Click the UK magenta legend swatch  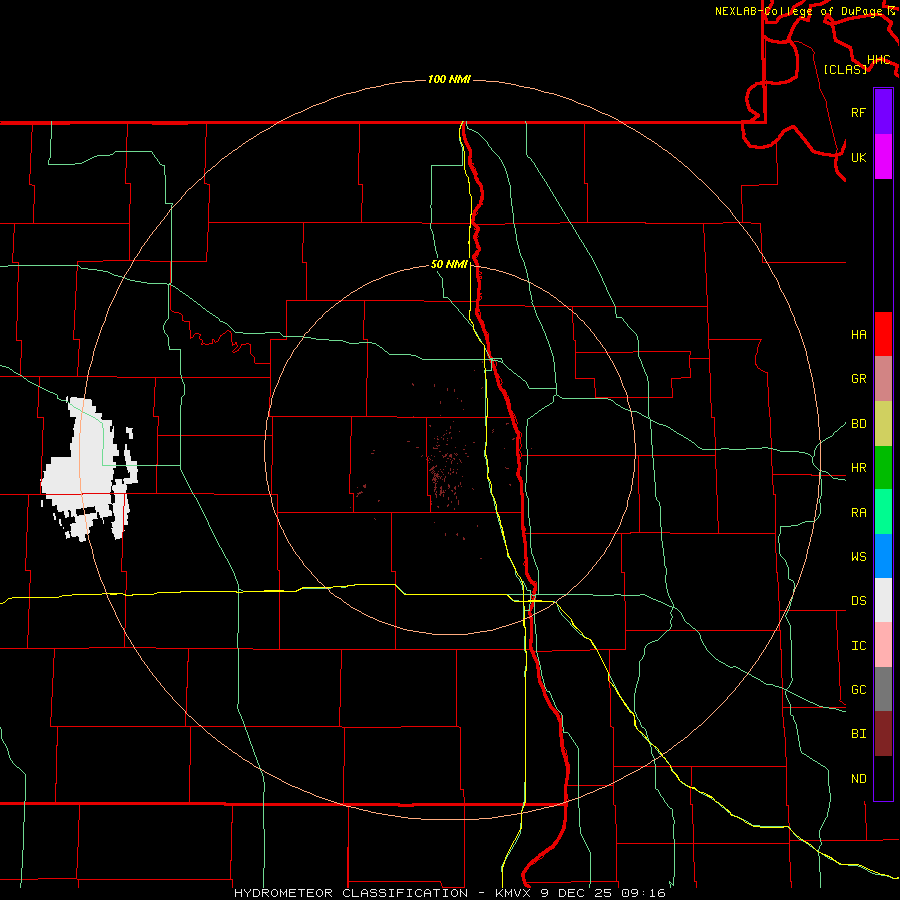point(883,157)
